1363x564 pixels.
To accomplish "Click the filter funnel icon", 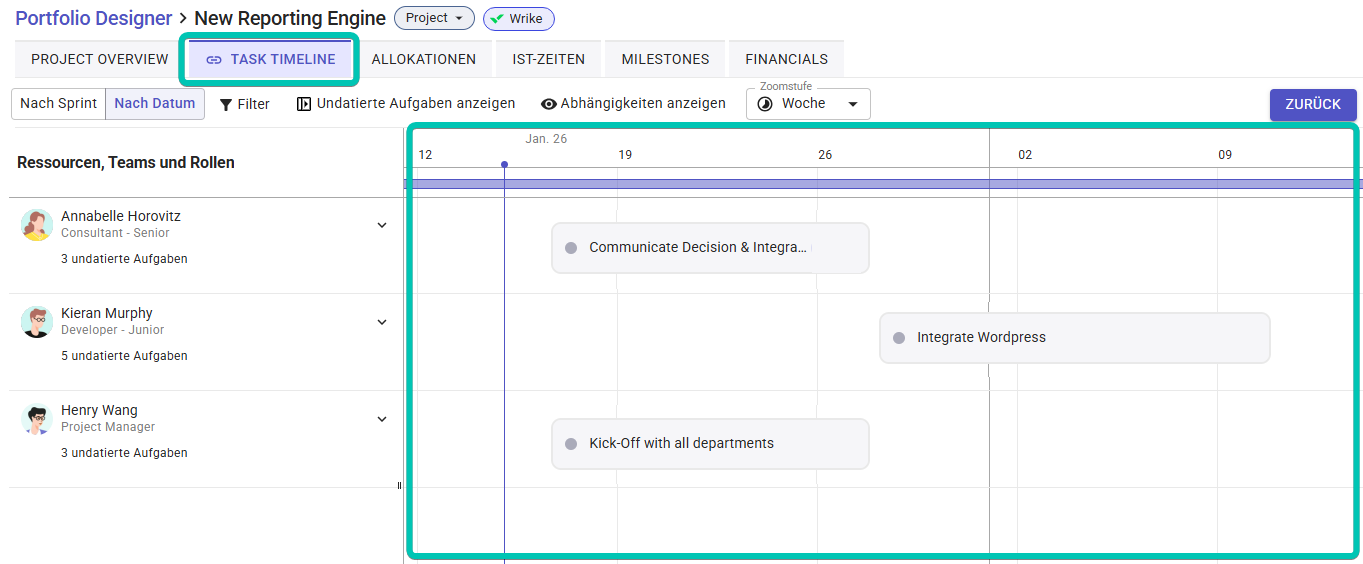I will pos(226,104).
